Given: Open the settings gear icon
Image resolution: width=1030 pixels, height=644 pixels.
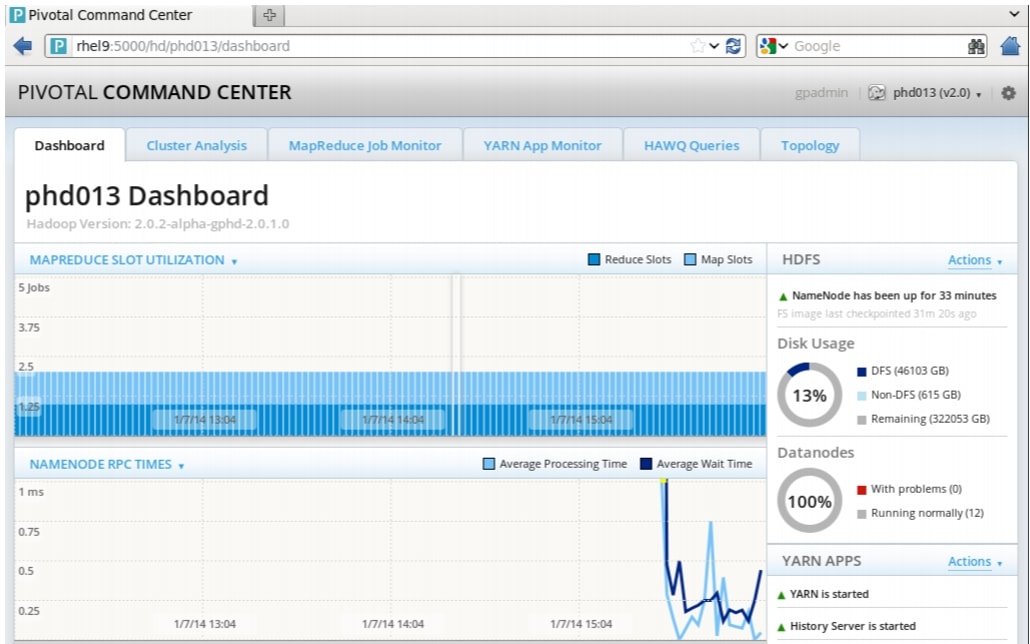Looking at the screenshot, I should pos(1008,93).
